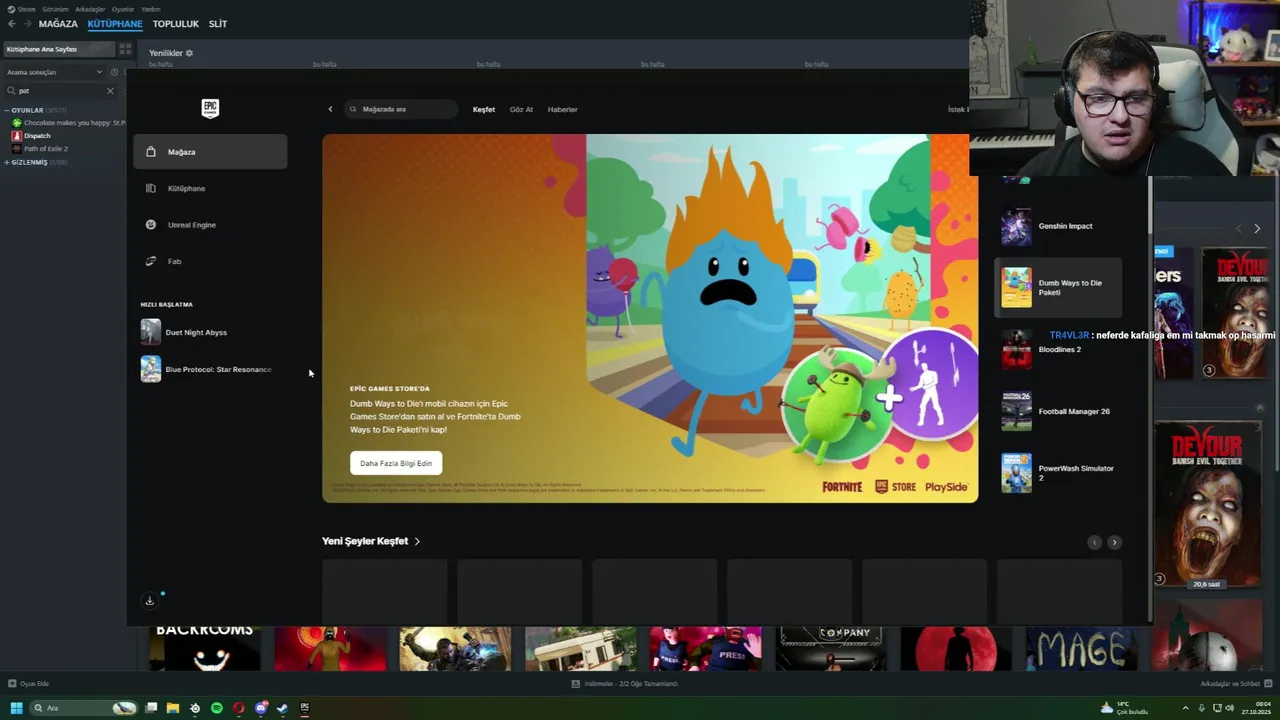The width and height of the screenshot is (1280, 720).
Task: Open the Oyunlar menu in Steam
Action: [123, 9]
